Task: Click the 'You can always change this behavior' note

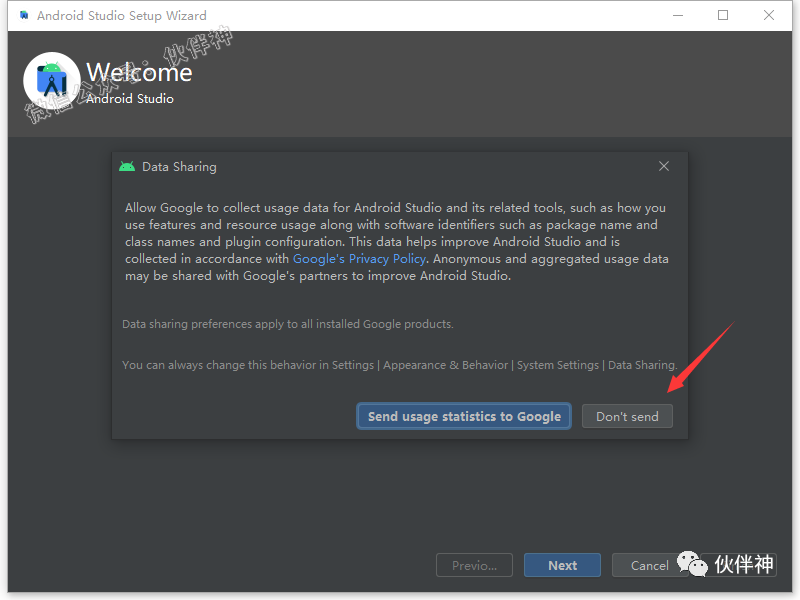Action: point(399,365)
